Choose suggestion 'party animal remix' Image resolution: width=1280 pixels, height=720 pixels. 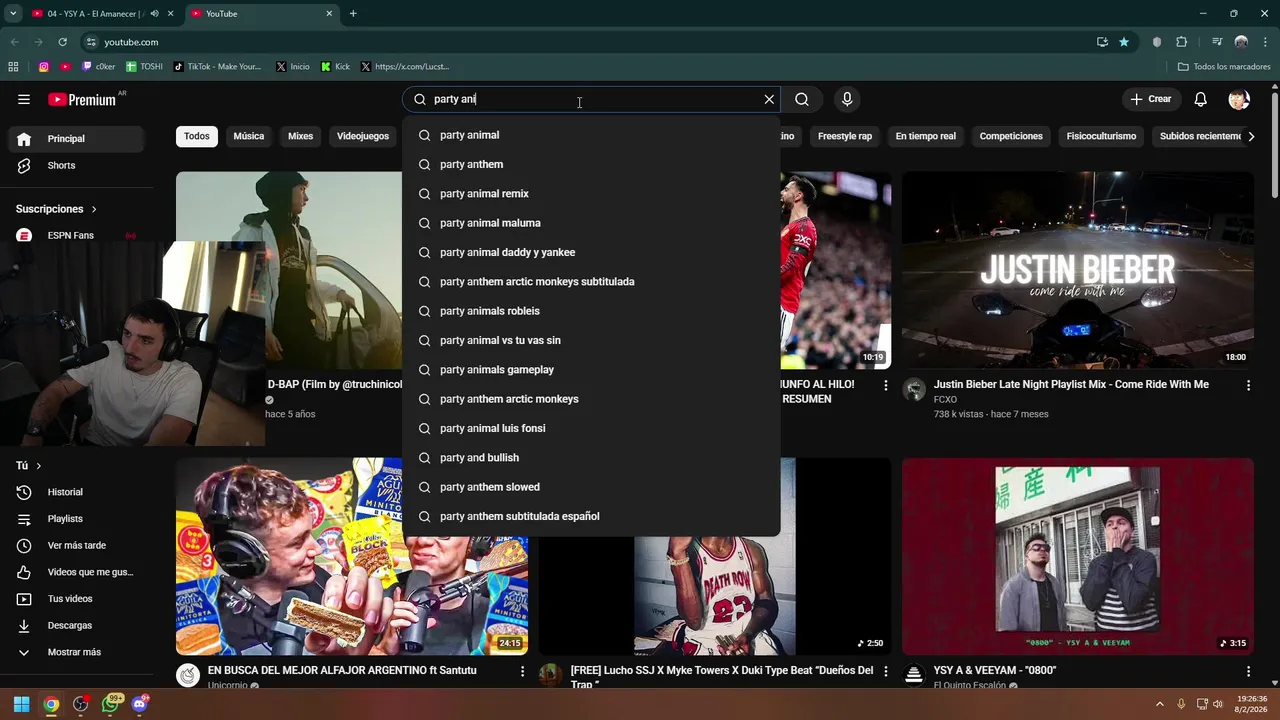(591, 194)
